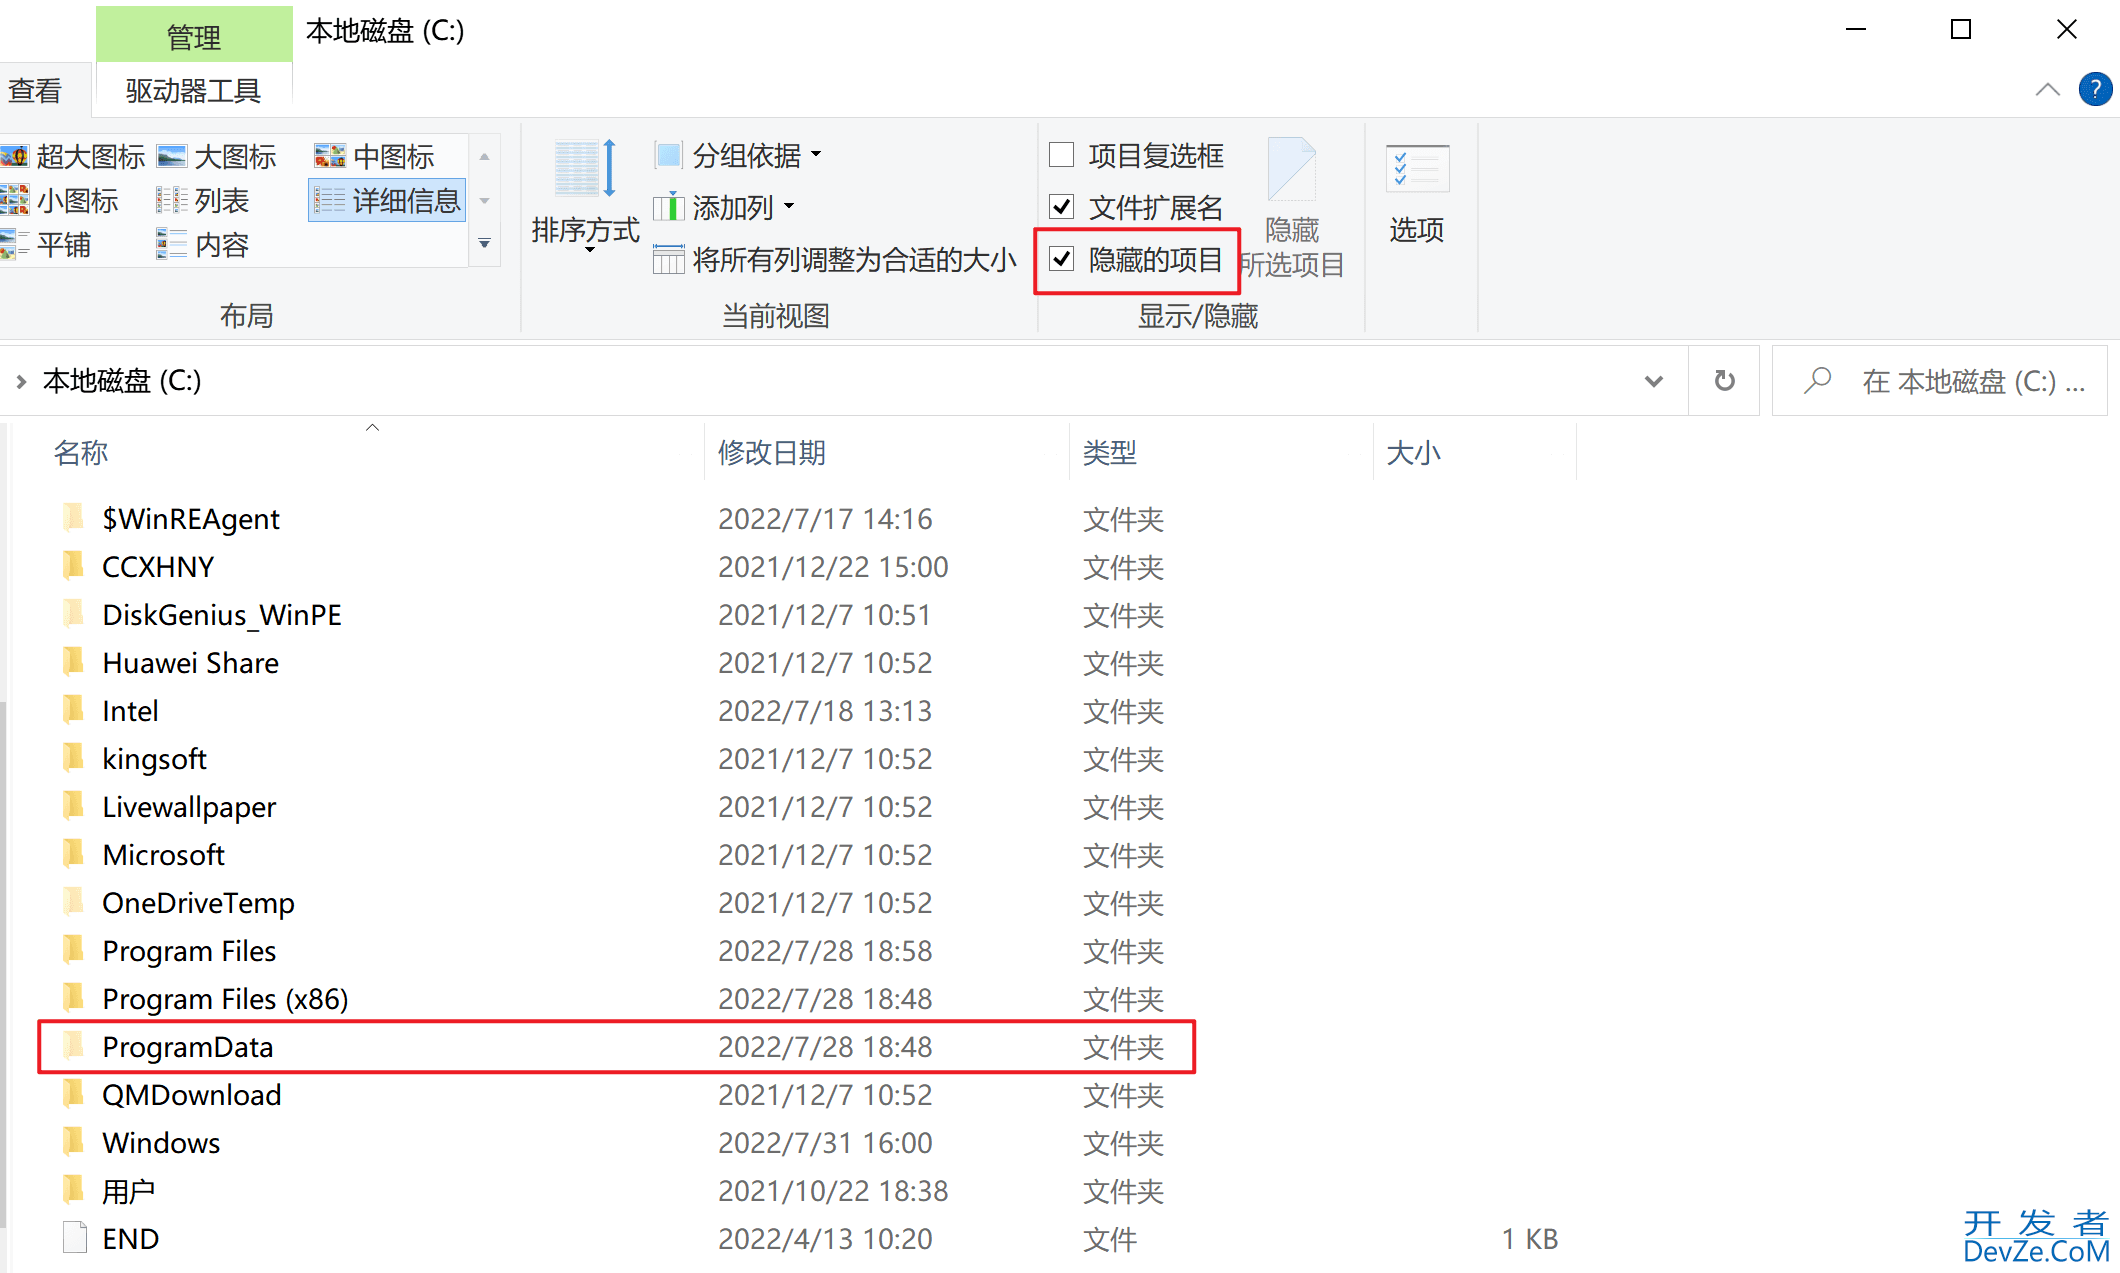Switch view to List layout

[x=203, y=201]
